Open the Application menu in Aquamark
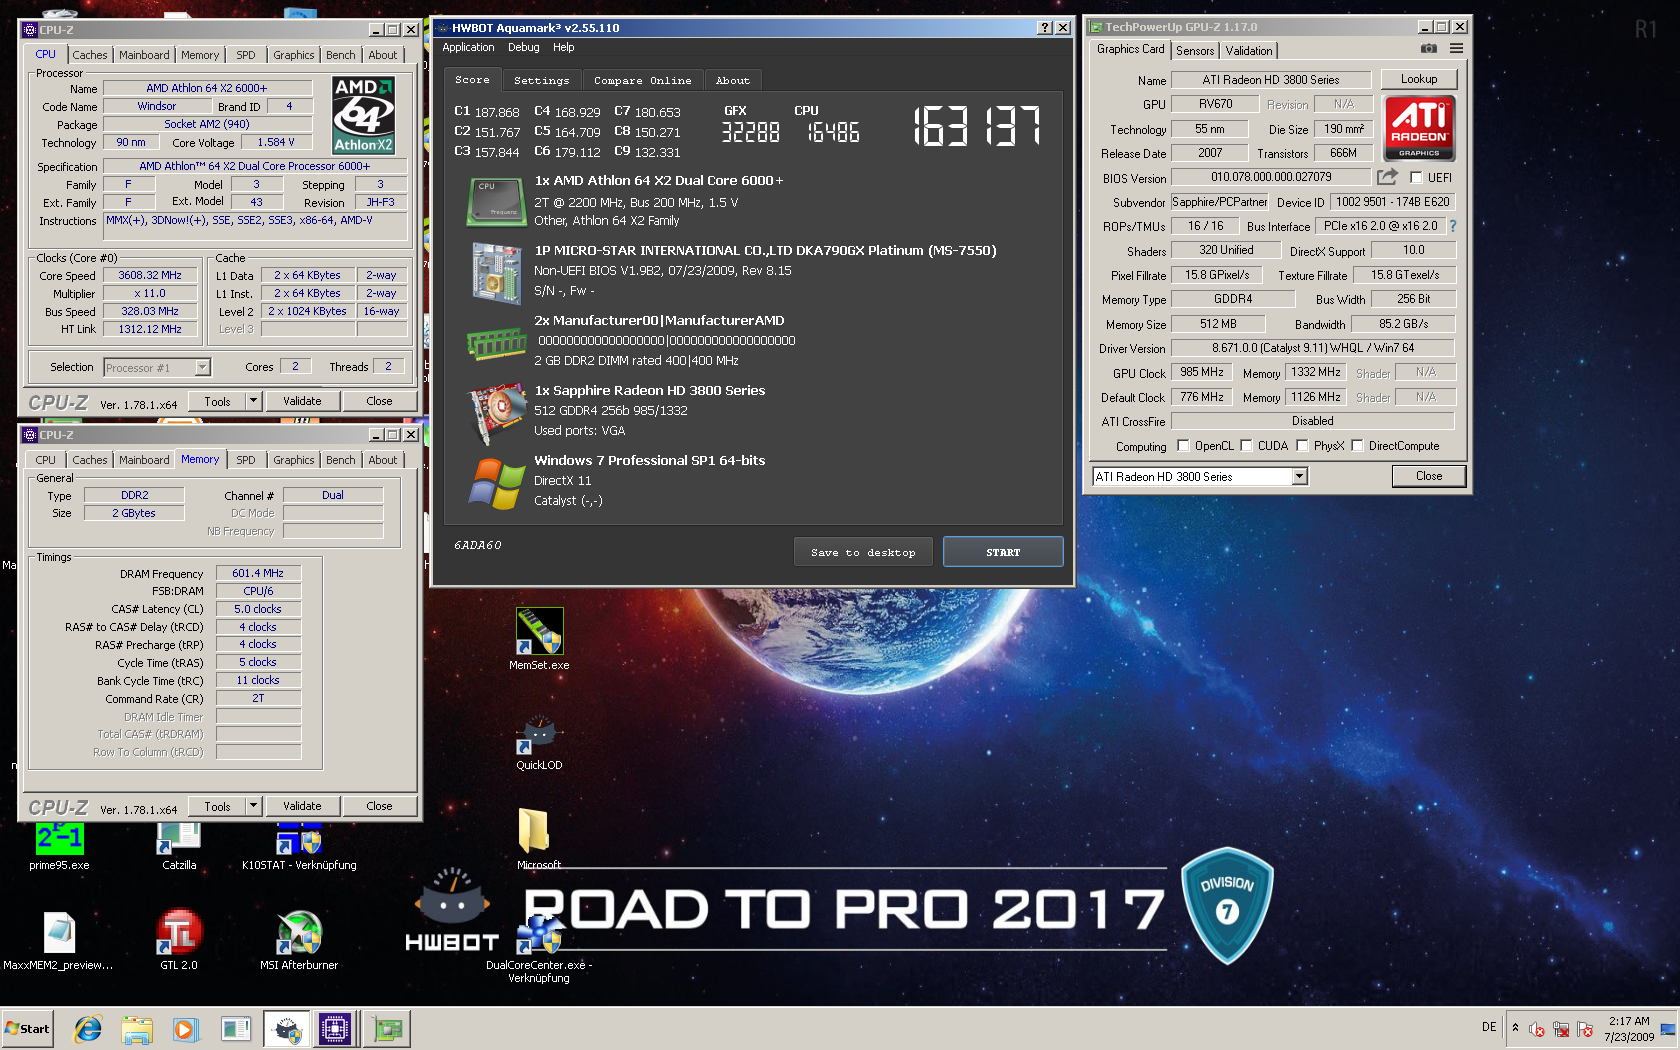 pyautogui.click(x=468, y=47)
